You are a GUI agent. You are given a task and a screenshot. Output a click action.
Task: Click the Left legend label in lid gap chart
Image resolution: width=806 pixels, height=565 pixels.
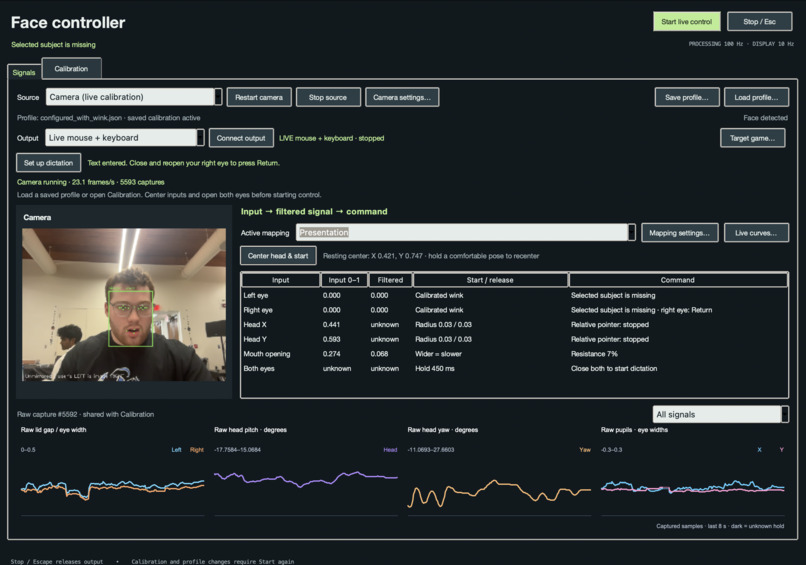(176, 450)
